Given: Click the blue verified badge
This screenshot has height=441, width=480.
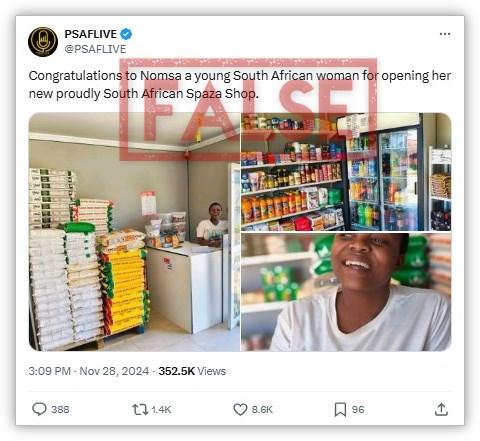Looking at the screenshot, I should coord(126,34).
